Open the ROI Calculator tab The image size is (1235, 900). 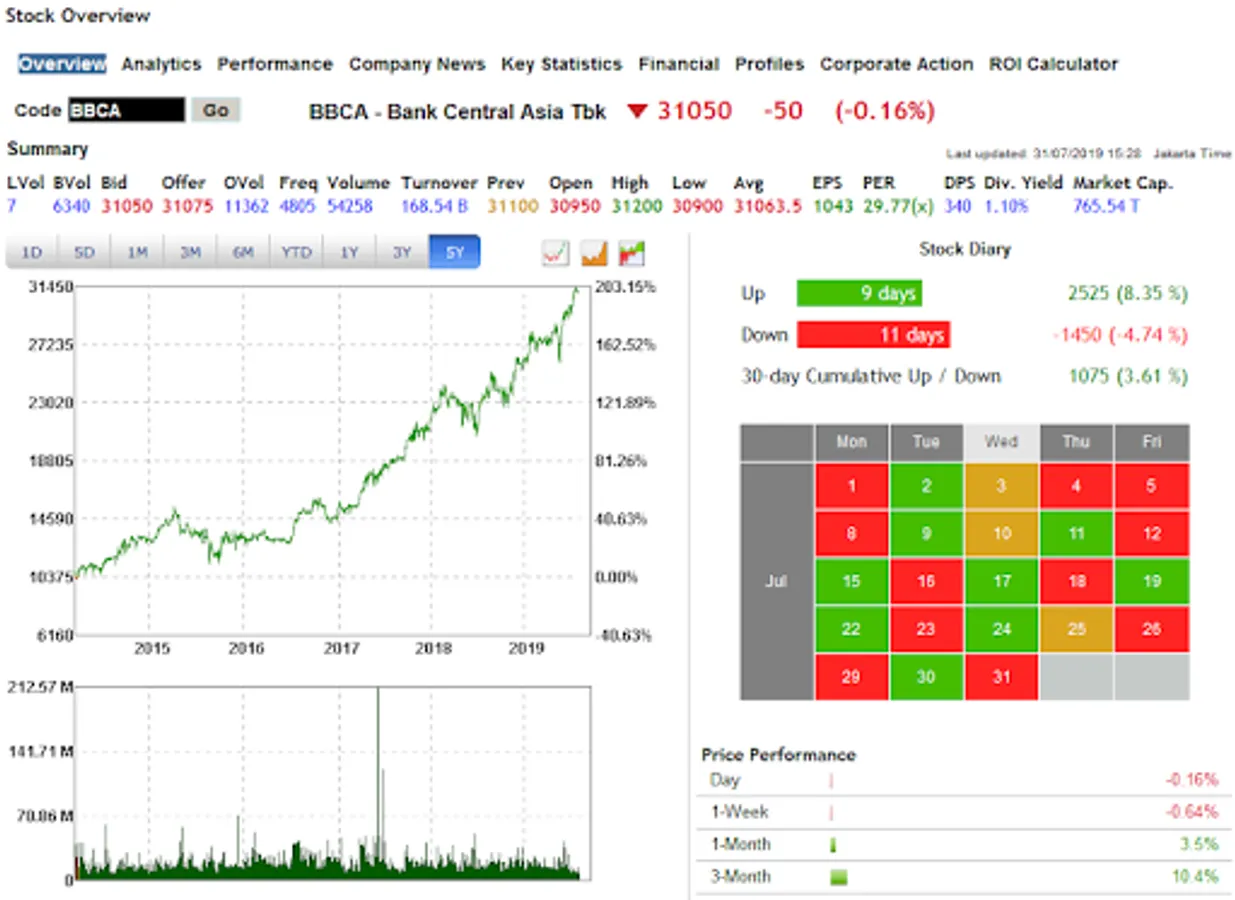pyautogui.click(x=1054, y=64)
